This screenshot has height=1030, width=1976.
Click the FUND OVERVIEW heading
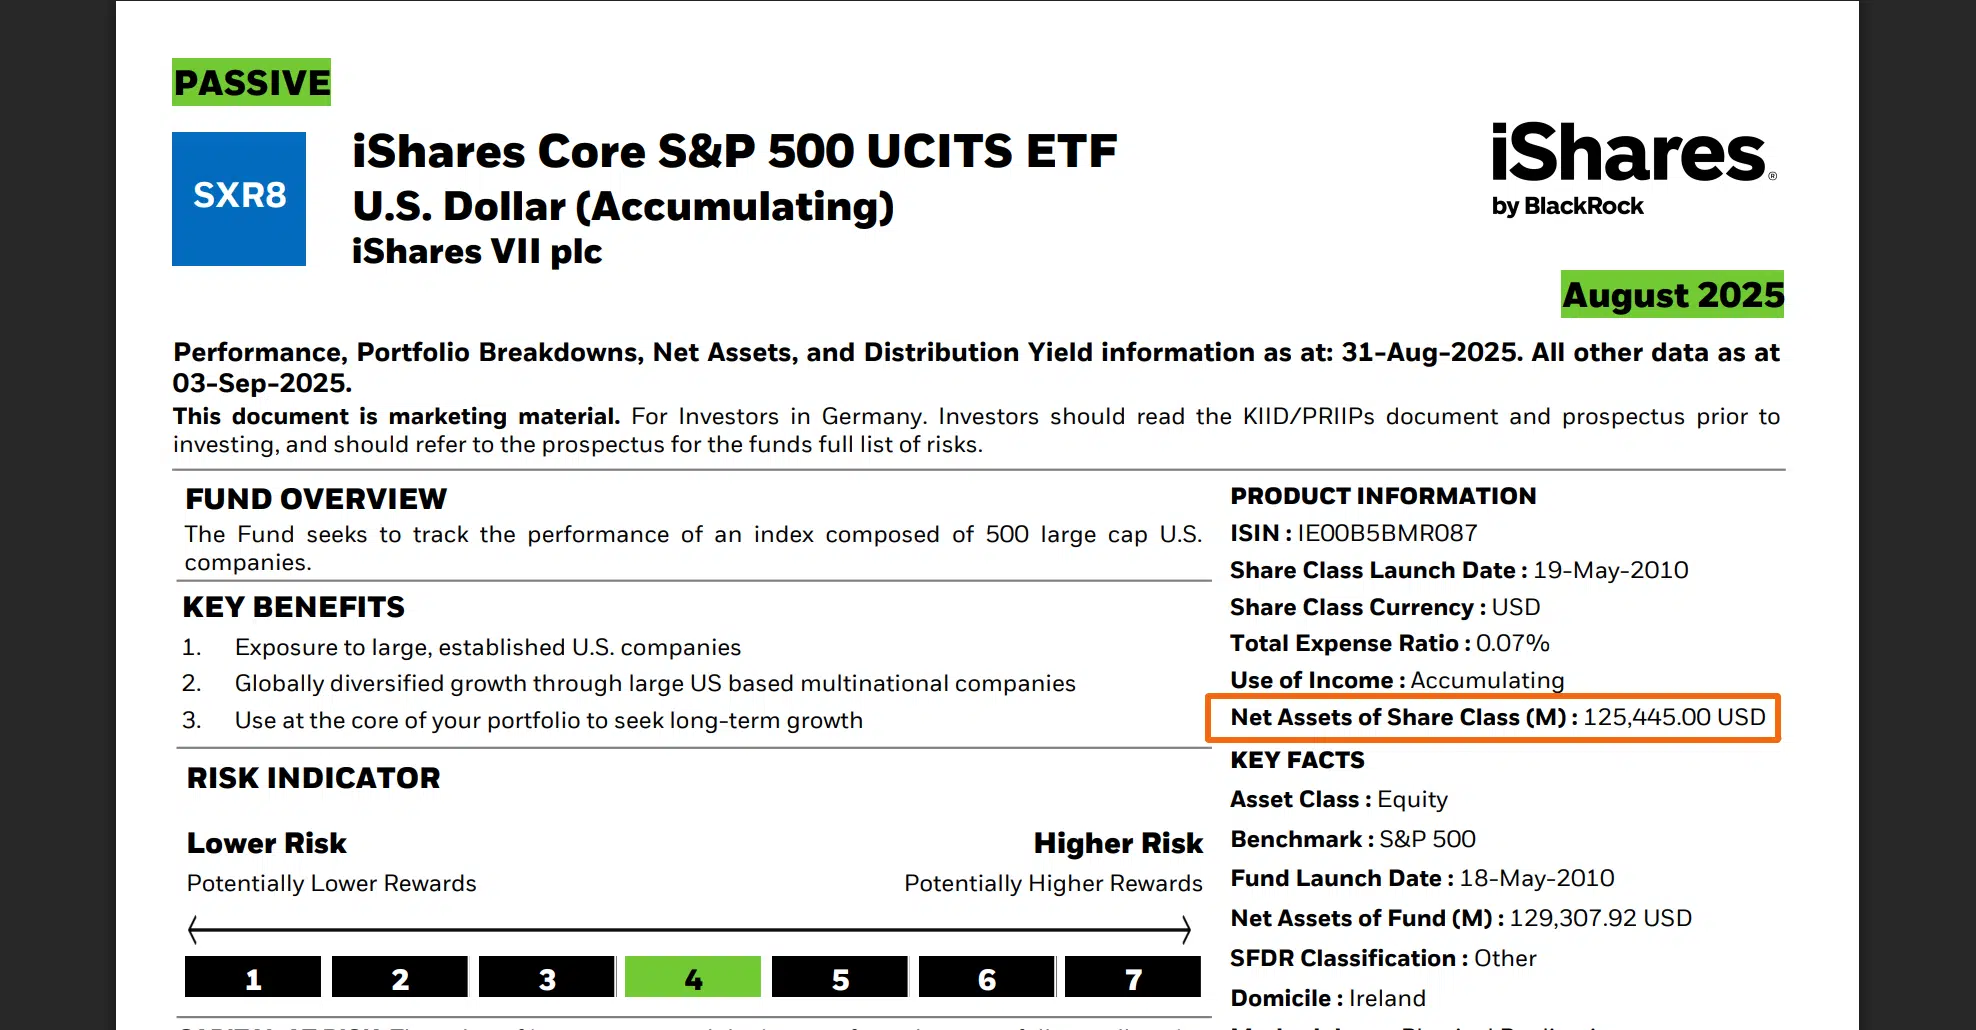click(316, 499)
